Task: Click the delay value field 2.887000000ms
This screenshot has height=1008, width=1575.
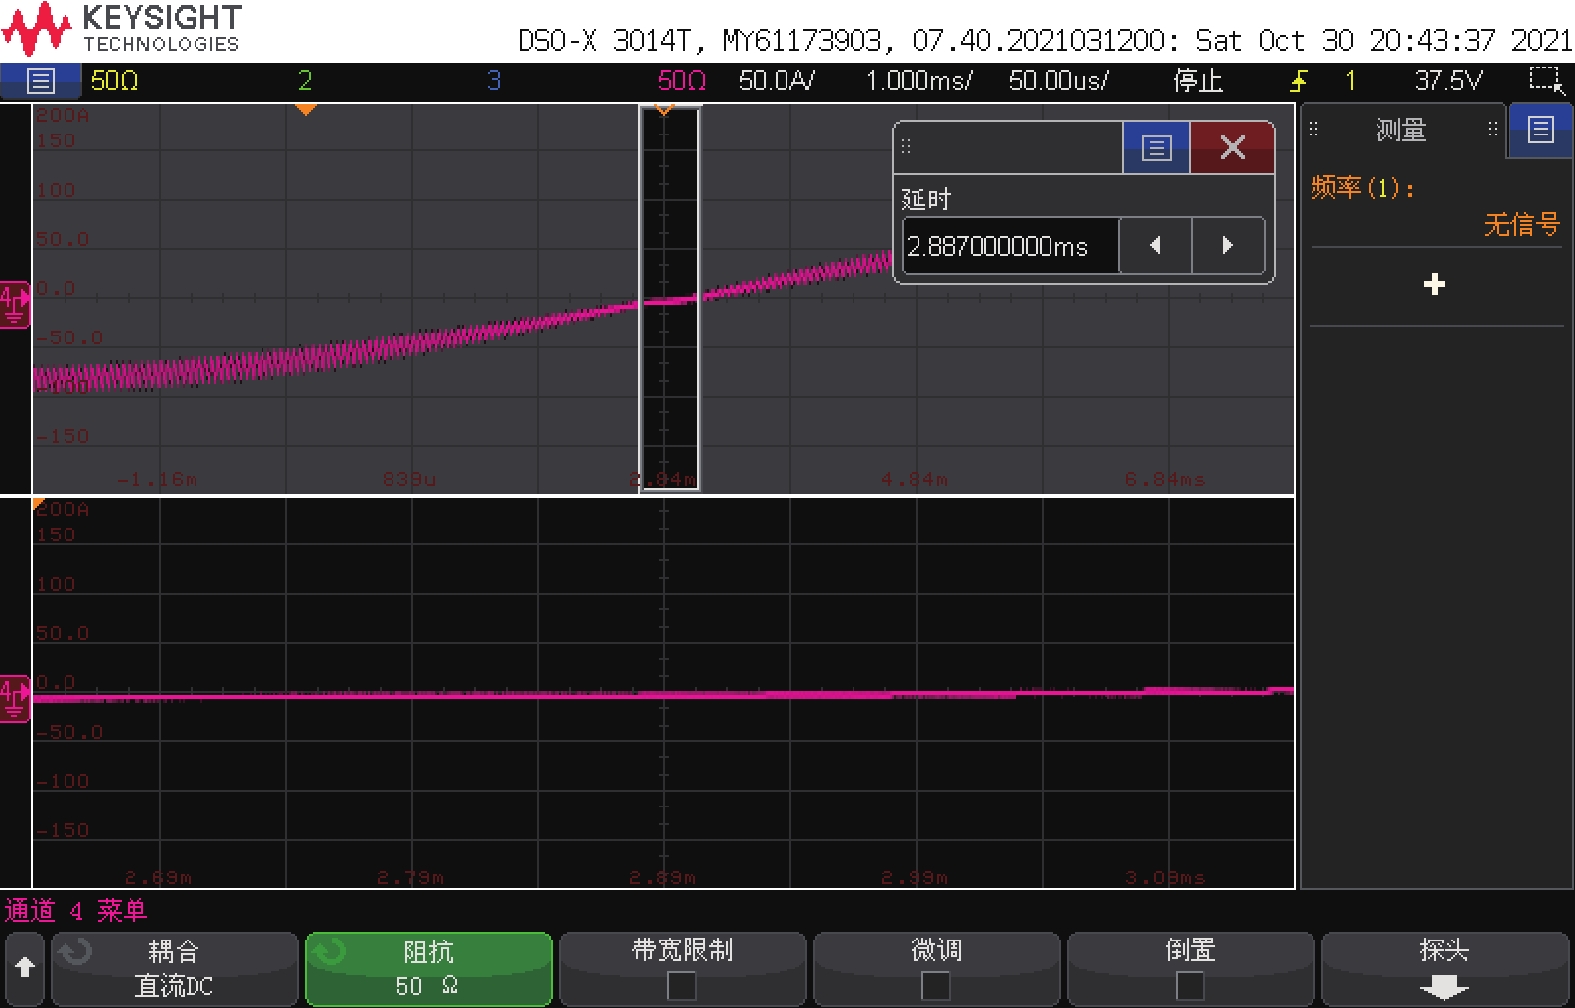Action: click(x=1010, y=246)
